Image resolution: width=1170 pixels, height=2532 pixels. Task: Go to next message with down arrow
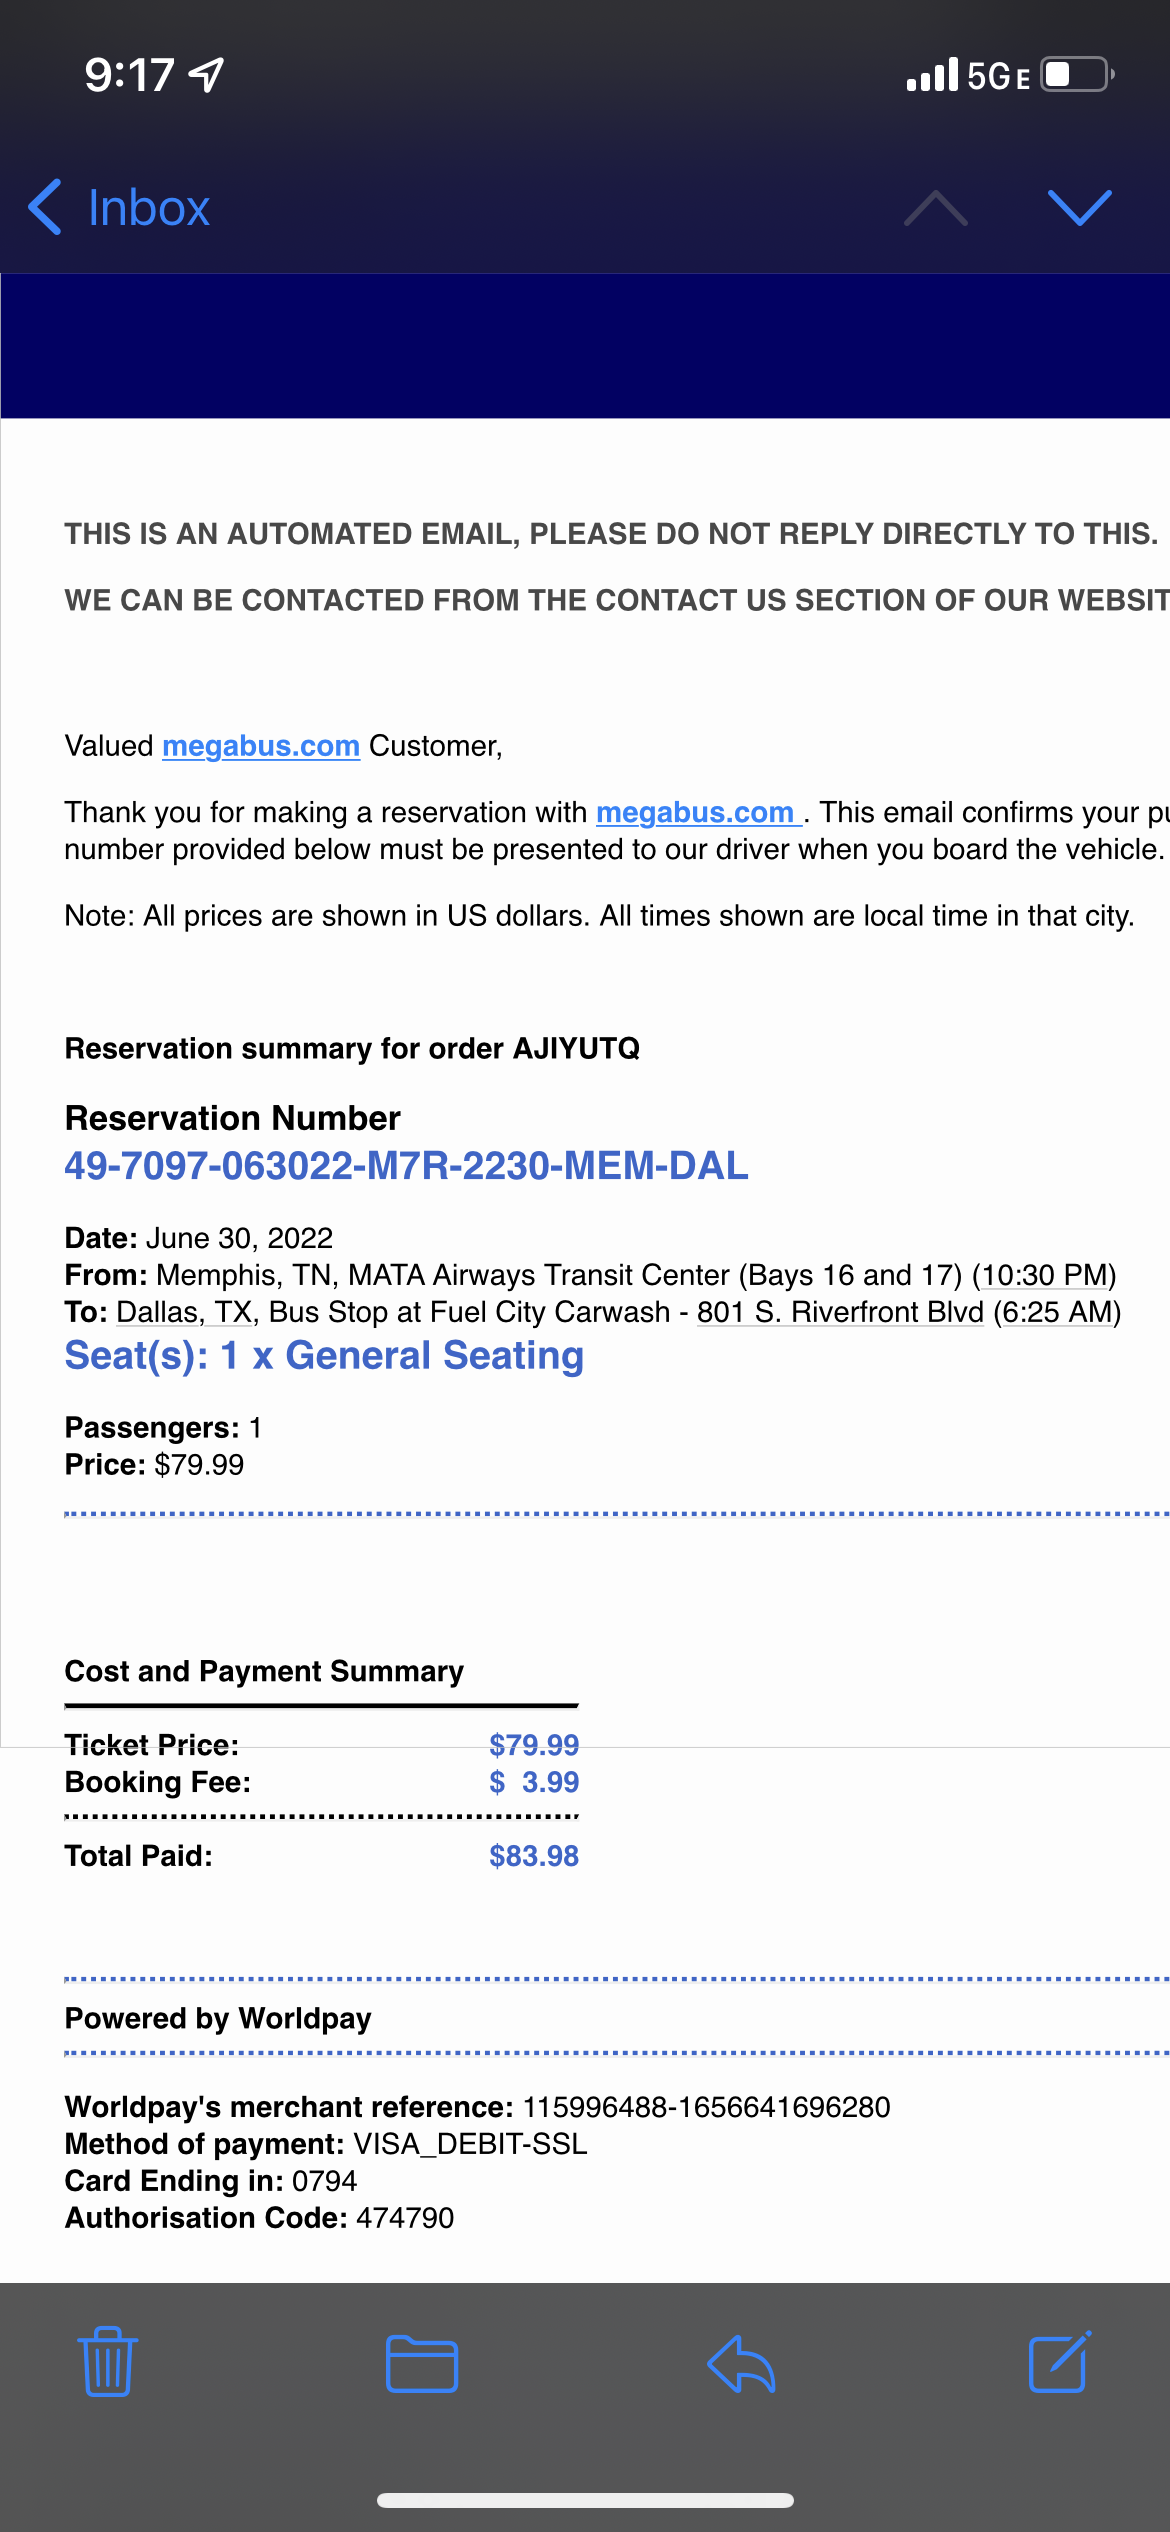tap(1079, 207)
